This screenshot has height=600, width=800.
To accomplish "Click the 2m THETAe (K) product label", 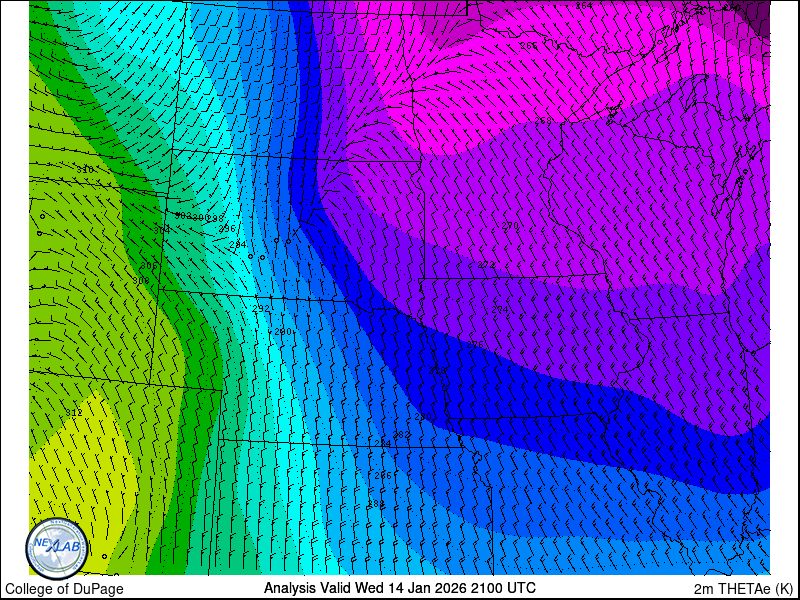I will pyautogui.click(x=744, y=589).
